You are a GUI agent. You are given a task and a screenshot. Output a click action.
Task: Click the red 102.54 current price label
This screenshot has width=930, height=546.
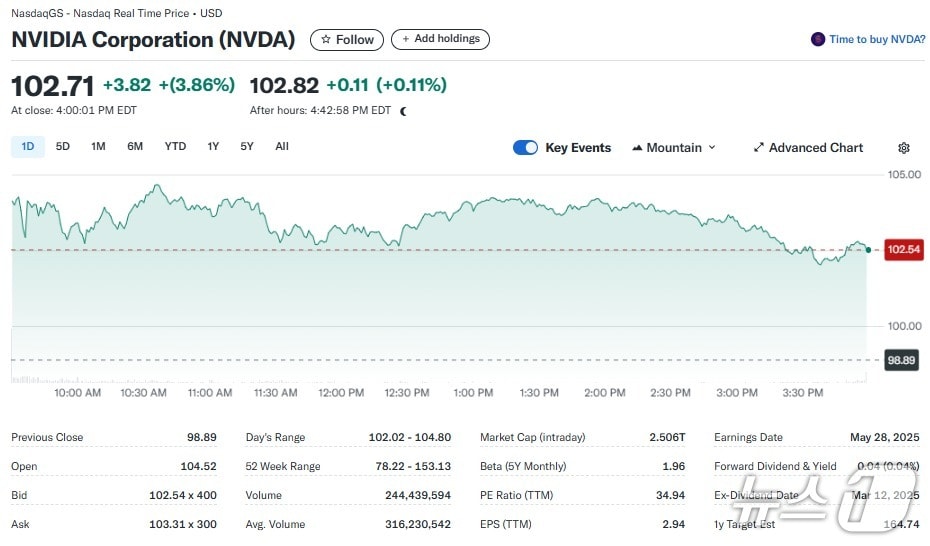pos(904,249)
